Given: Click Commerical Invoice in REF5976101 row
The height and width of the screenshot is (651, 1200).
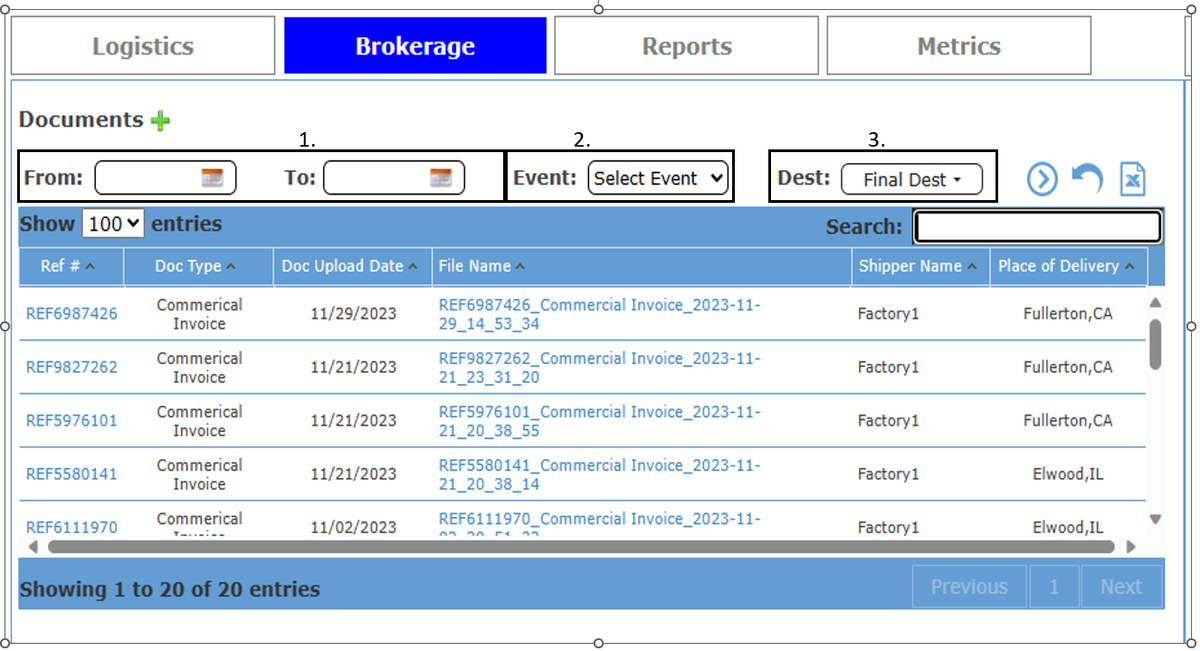Looking at the screenshot, I should click(199, 421).
